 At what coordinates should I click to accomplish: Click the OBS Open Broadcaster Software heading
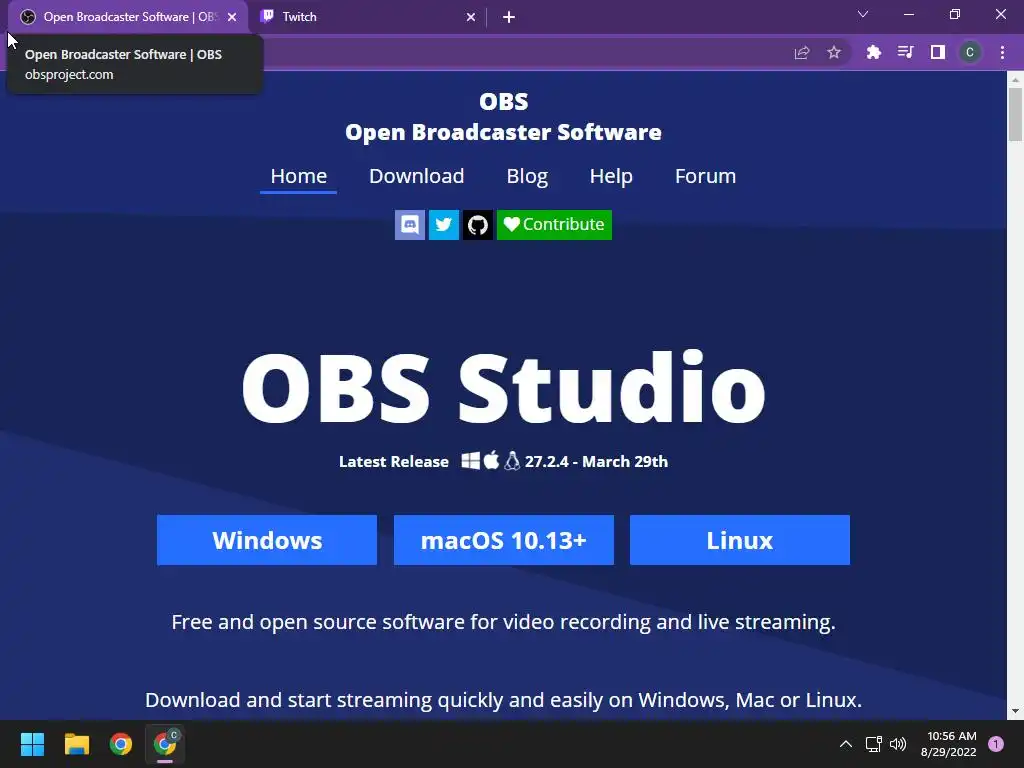[x=504, y=117]
